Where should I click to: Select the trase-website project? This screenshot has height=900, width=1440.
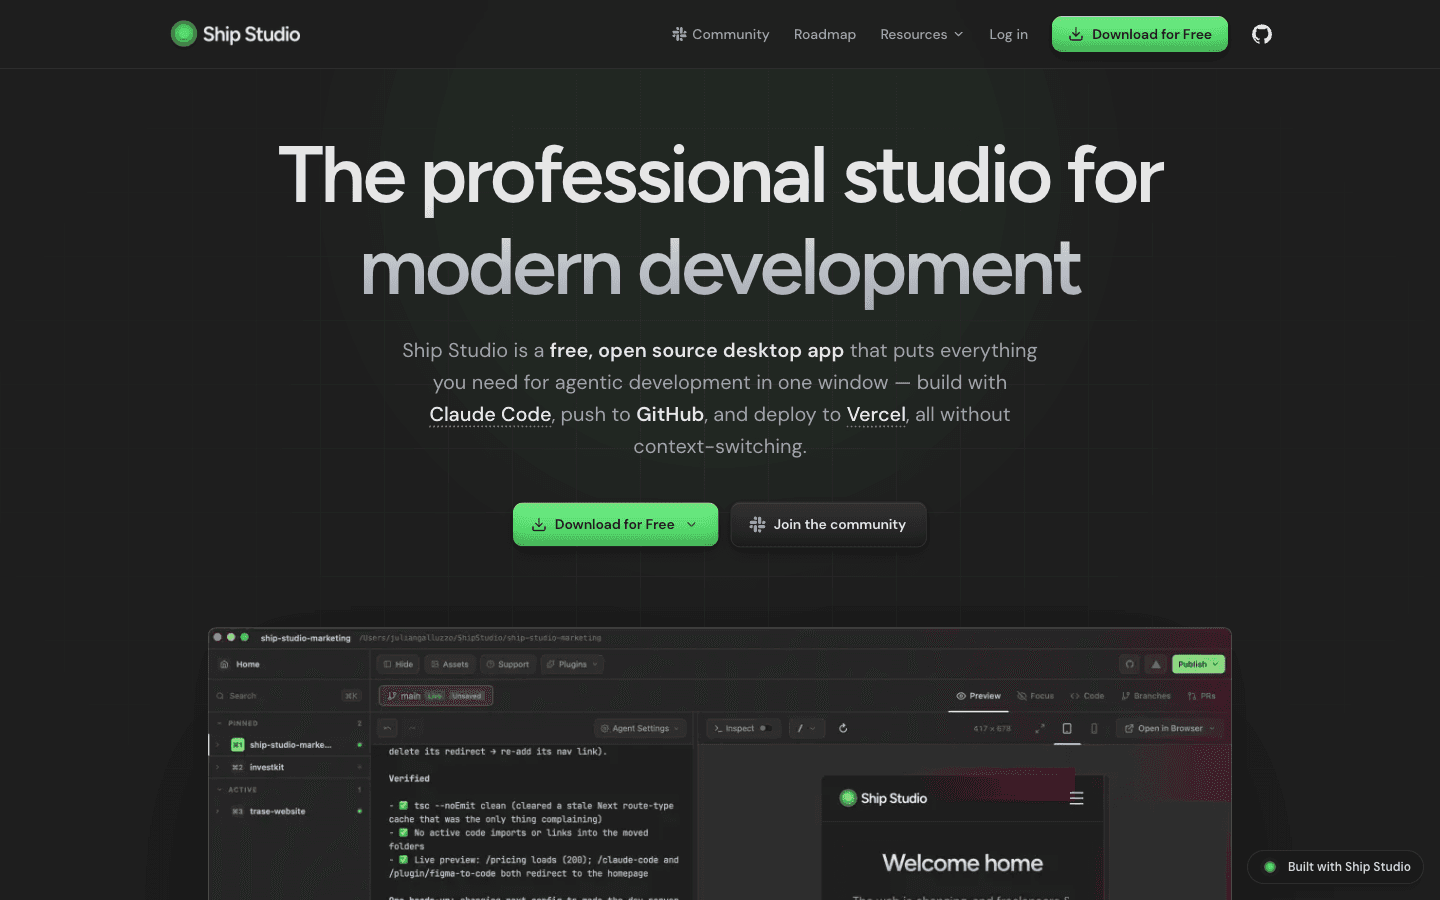277,811
